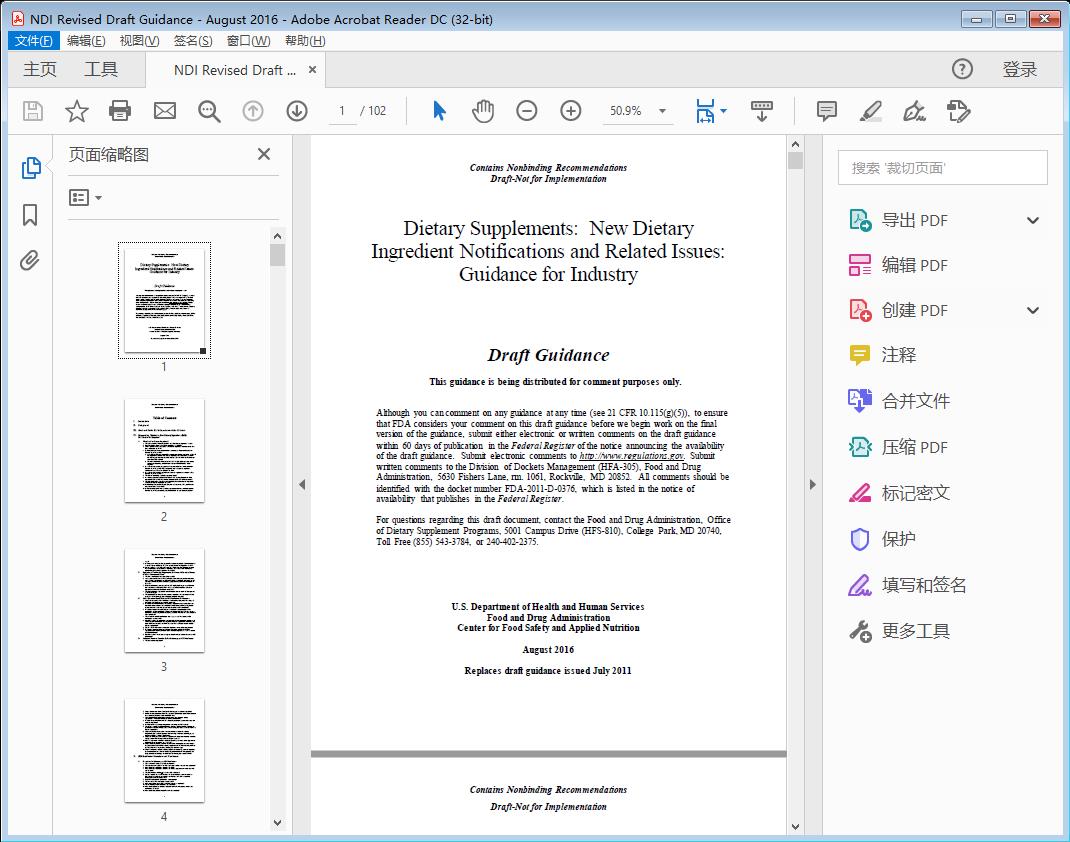Open the Print dialog
The height and width of the screenshot is (842, 1070).
click(120, 111)
